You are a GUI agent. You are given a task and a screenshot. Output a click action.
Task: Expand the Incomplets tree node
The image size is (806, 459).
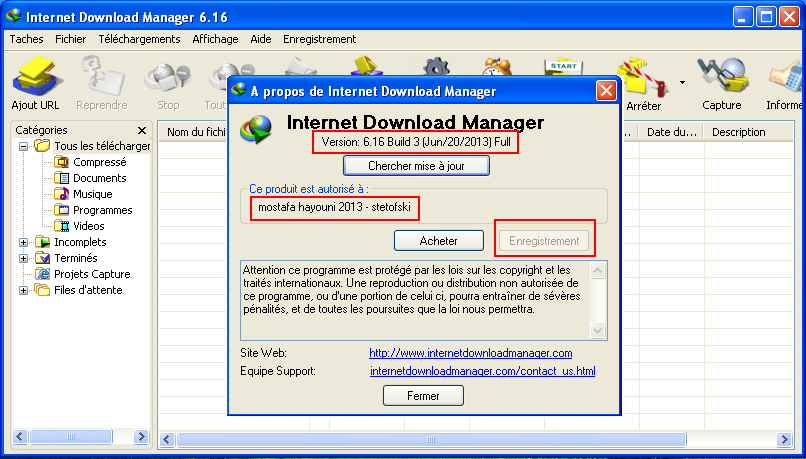(24, 242)
